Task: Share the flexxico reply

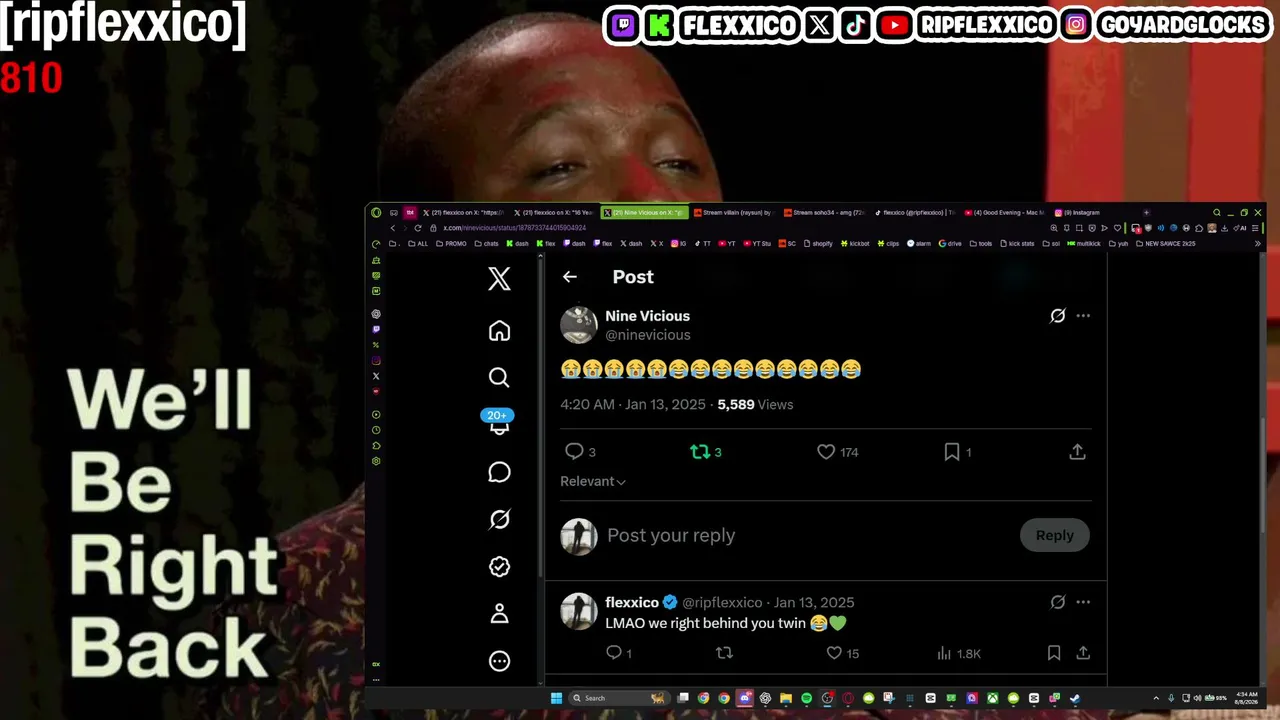Action: (x=1083, y=653)
